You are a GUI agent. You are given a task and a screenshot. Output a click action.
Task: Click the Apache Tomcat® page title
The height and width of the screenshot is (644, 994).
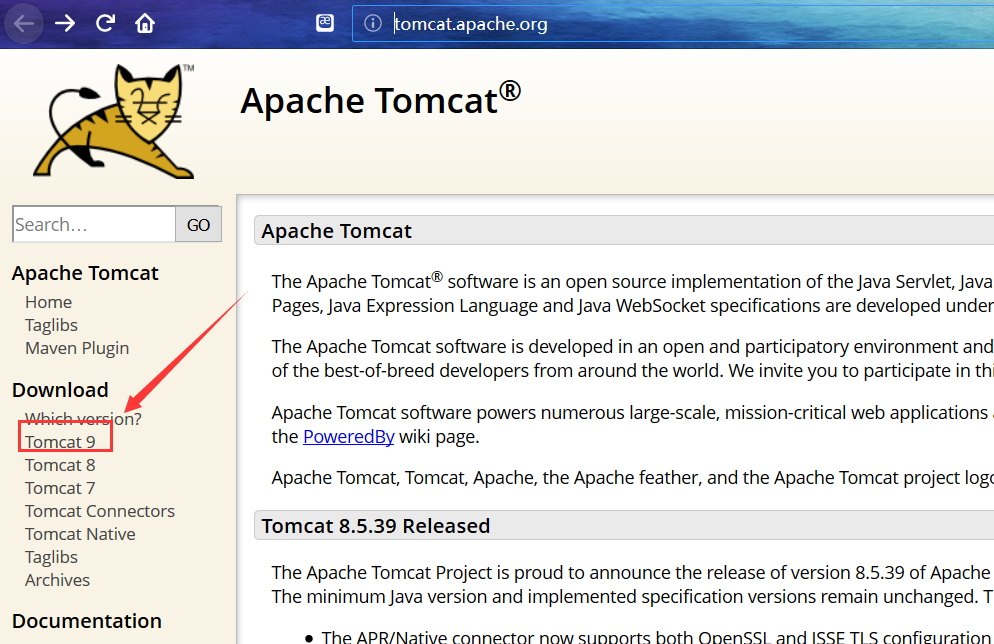(380, 100)
